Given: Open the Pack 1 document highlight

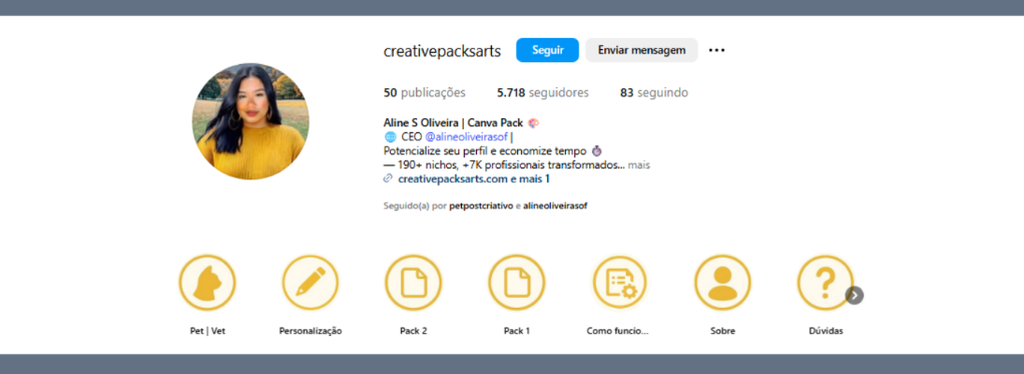Looking at the screenshot, I should [x=517, y=283].
